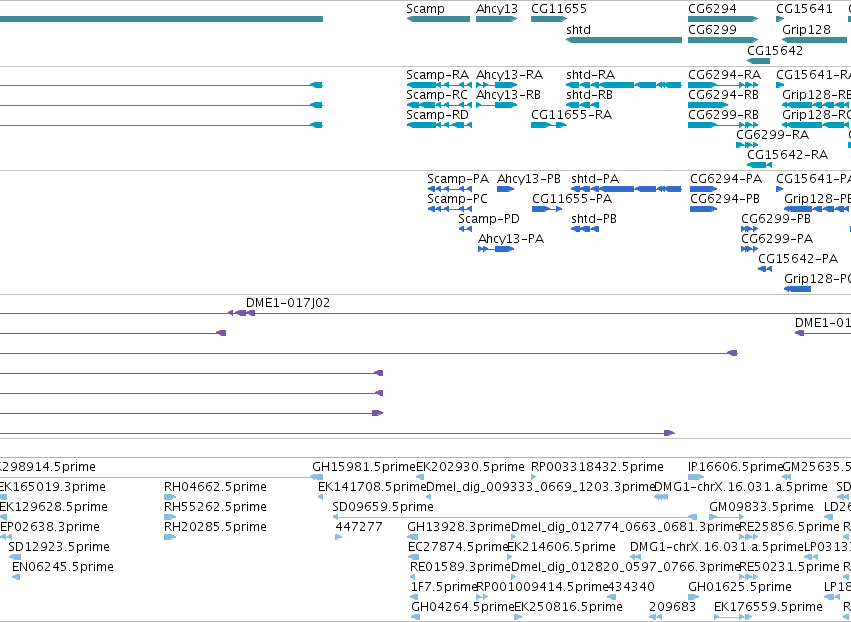Click the CG11655 gene label
Screen dimensions: 851x622
pos(558,9)
